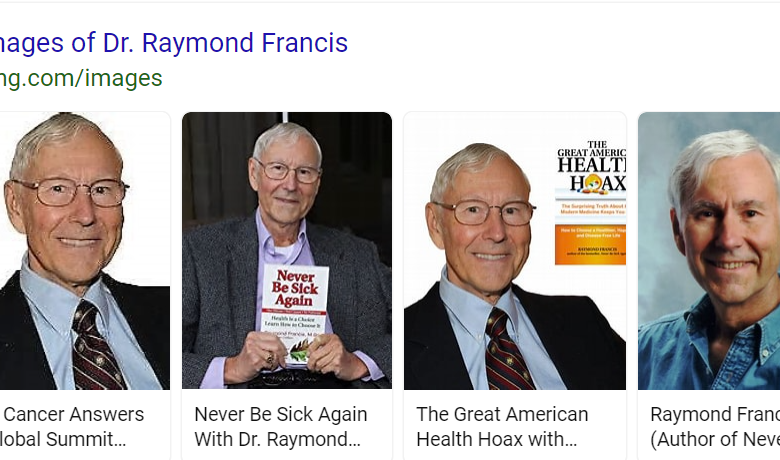Viewport: 780px width, 460px height.
Task: Click the orange panel on the Health Hoax cover
Action: (590, 245)
